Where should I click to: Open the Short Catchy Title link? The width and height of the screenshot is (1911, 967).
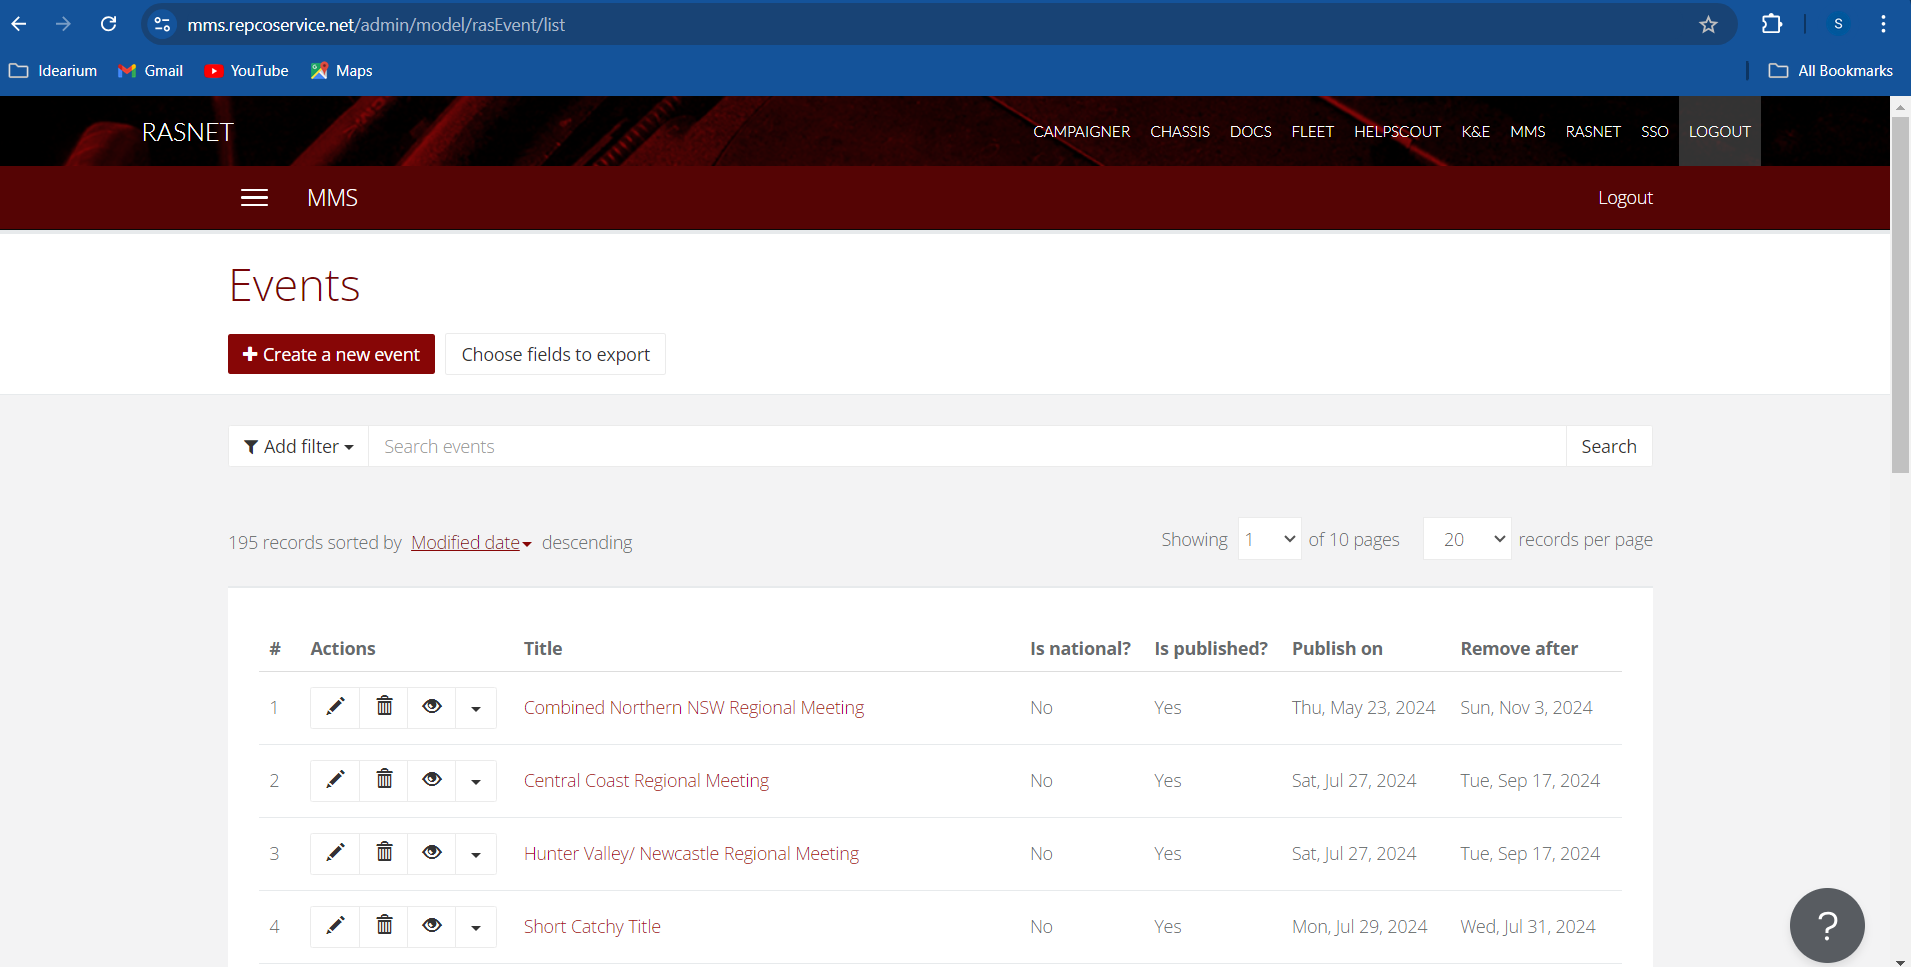tap(592, 927)
